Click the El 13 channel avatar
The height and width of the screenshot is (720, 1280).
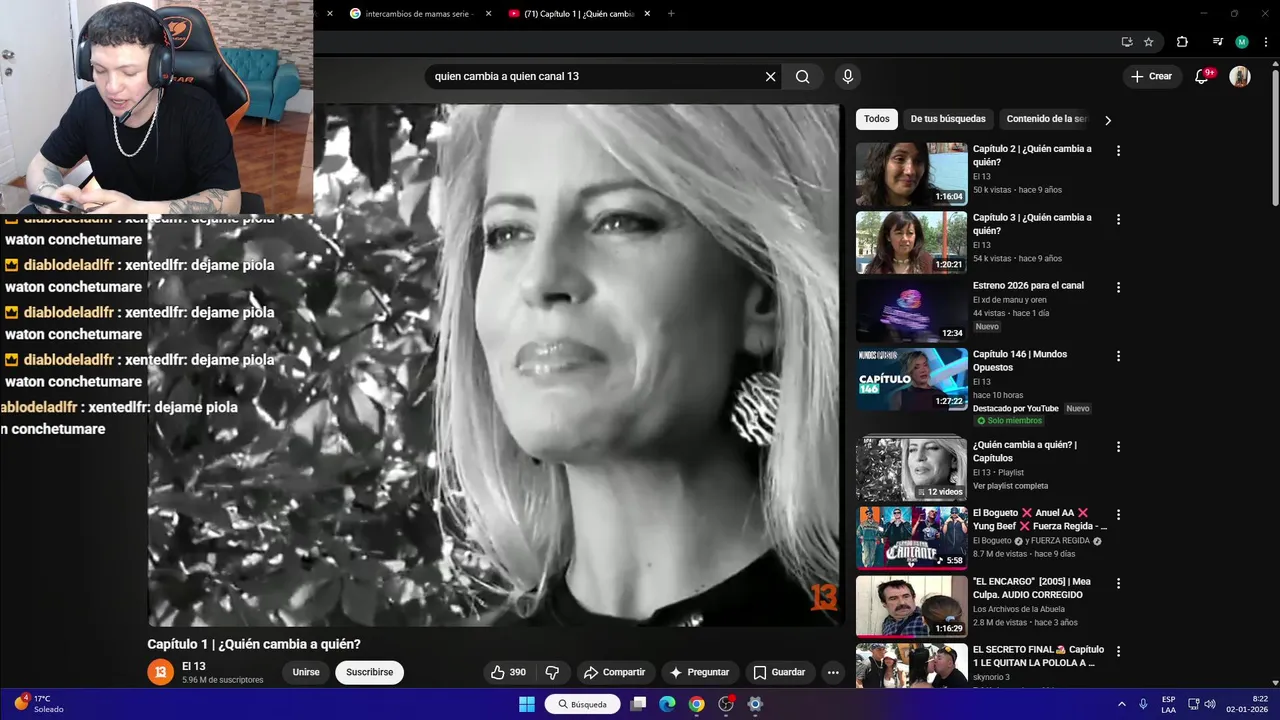click(x=160, y=672)
